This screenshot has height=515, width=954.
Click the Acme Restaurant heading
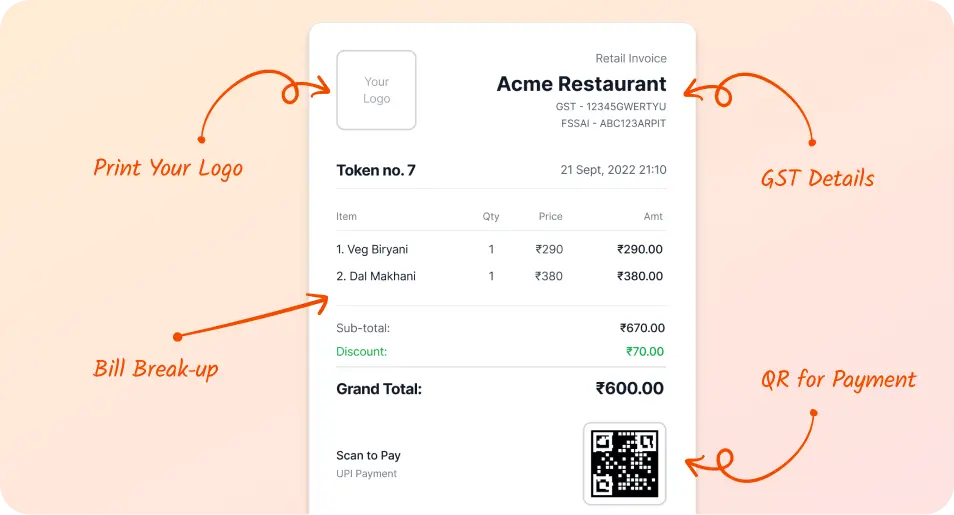pos(581,84)
